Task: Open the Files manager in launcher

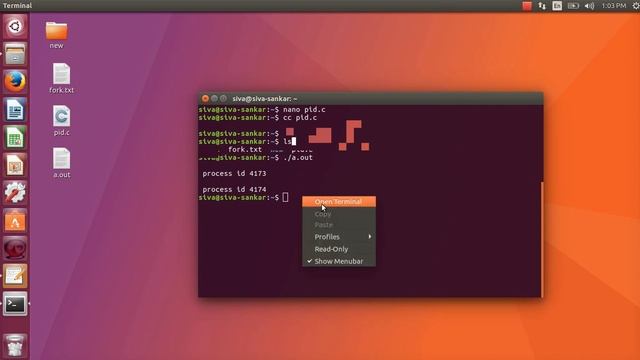Action: (15, 54)
